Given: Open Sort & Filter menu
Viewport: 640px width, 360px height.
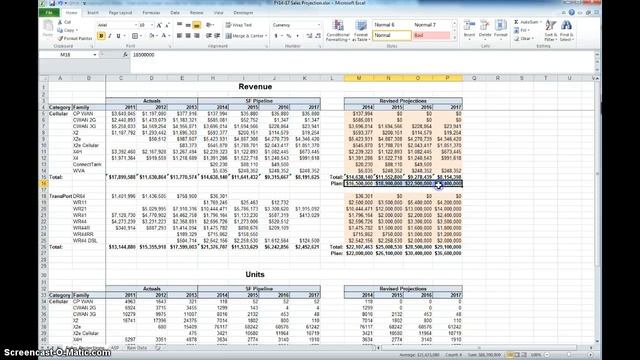Looking at the screenshot, I should pos(551,30).
